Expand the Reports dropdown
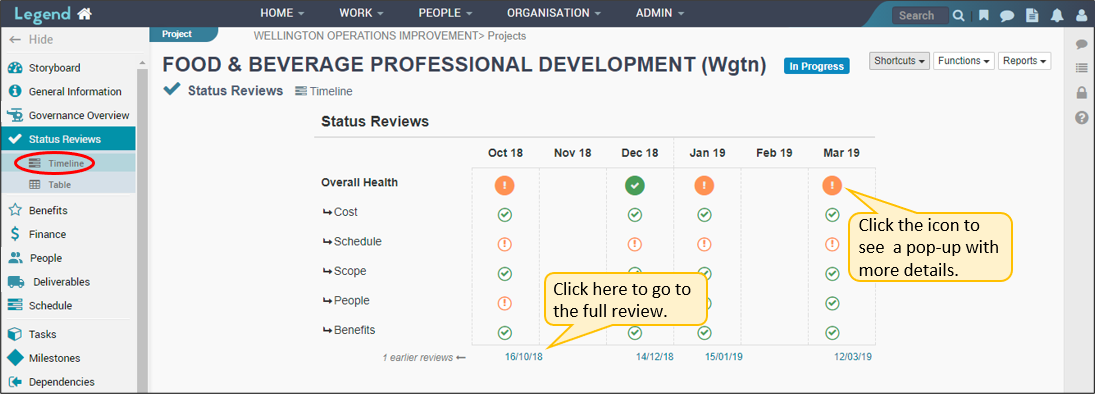Image resolution: width=1095 pixels, height=394 pixels. click(1024, 61)
